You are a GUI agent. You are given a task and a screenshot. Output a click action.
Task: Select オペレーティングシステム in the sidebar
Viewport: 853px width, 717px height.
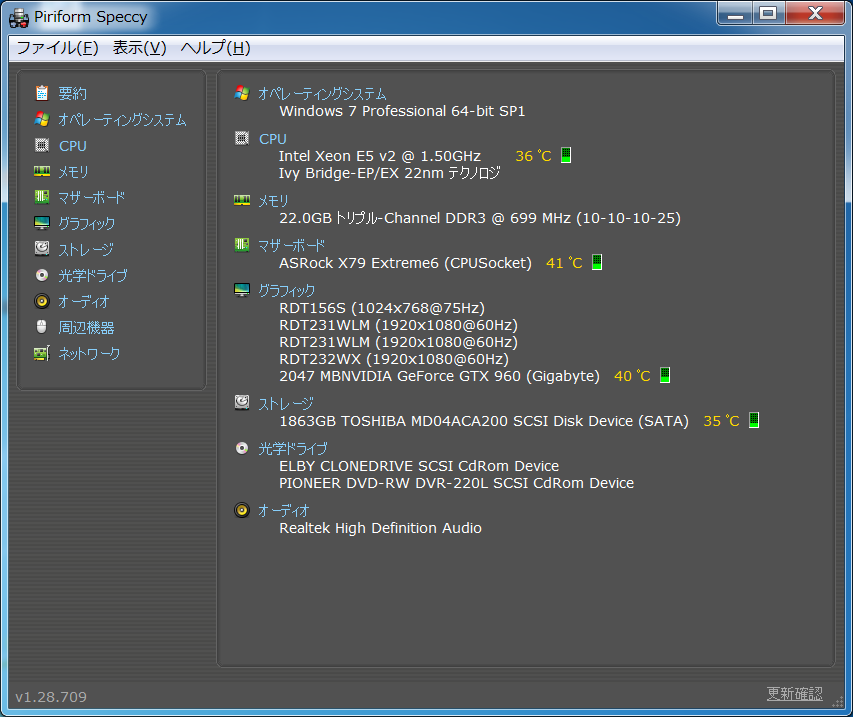122,120
